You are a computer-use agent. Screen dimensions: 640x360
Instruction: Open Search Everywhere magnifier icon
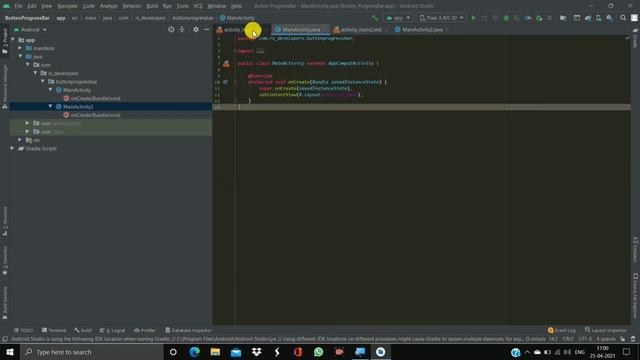click(x=623, y=18)
